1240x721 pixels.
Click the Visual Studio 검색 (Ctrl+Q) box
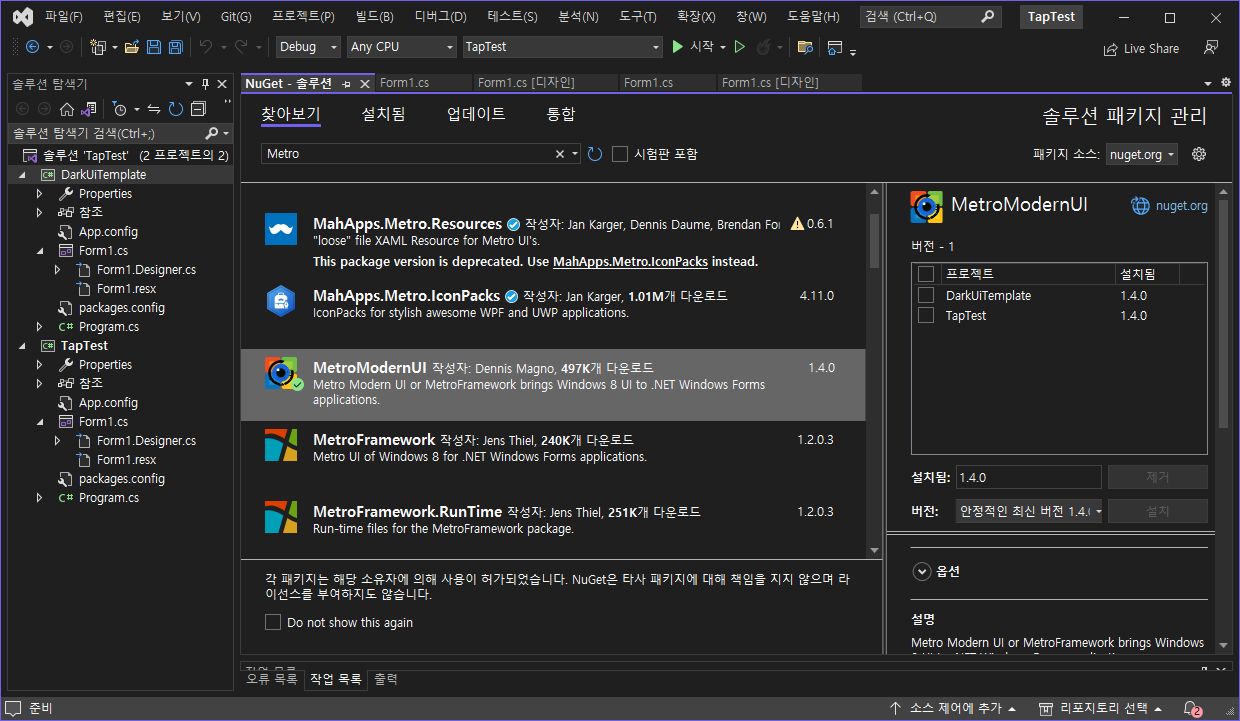[x=929, y=17]
